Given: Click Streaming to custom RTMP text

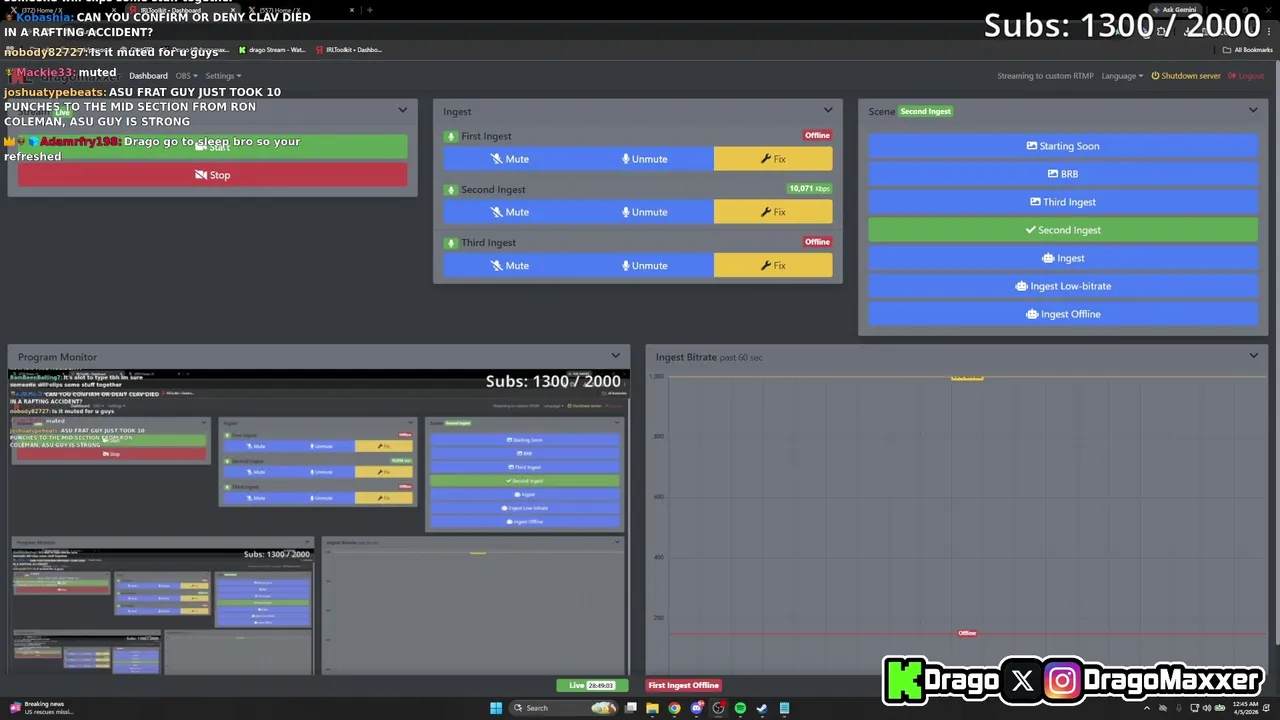Looking at the screenshot, I should click(x=1045, y=76).
